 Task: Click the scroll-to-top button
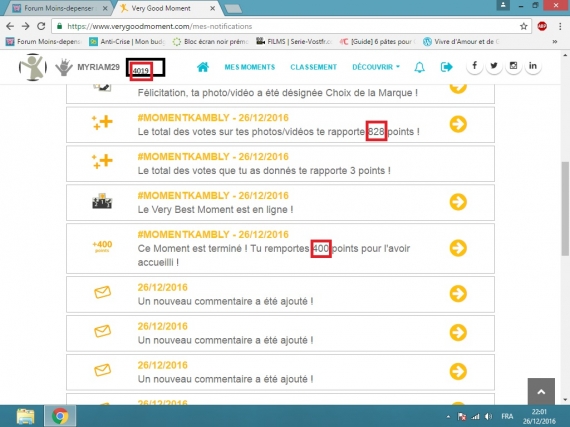tap(541, 391)
